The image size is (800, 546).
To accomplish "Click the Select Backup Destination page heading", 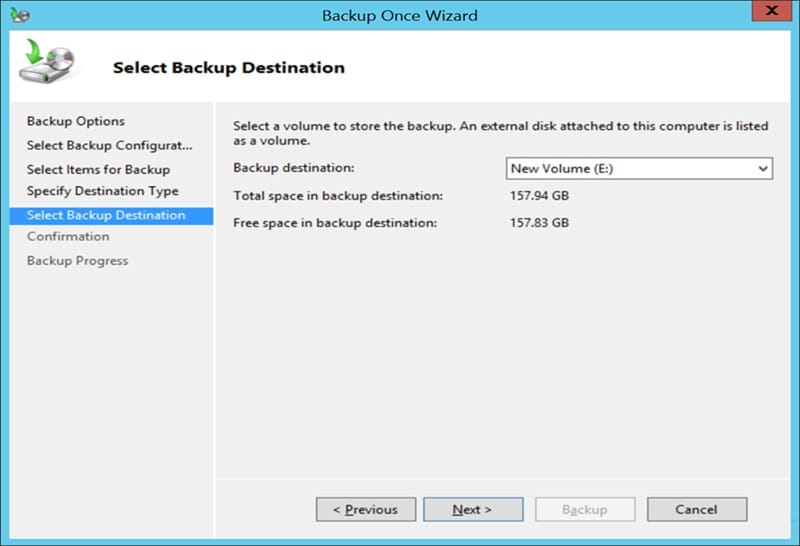I will (229, 67).
